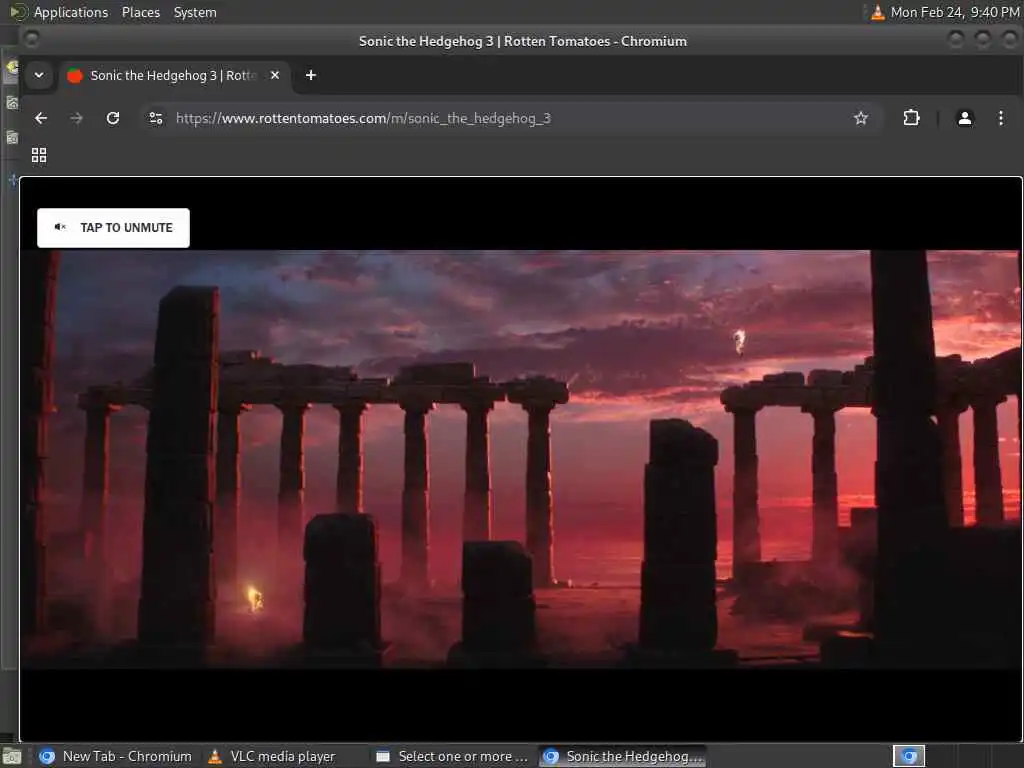Open the Chromium three-dot menu
Viewport: 1024px width, 768px height.
[1000, 118]
